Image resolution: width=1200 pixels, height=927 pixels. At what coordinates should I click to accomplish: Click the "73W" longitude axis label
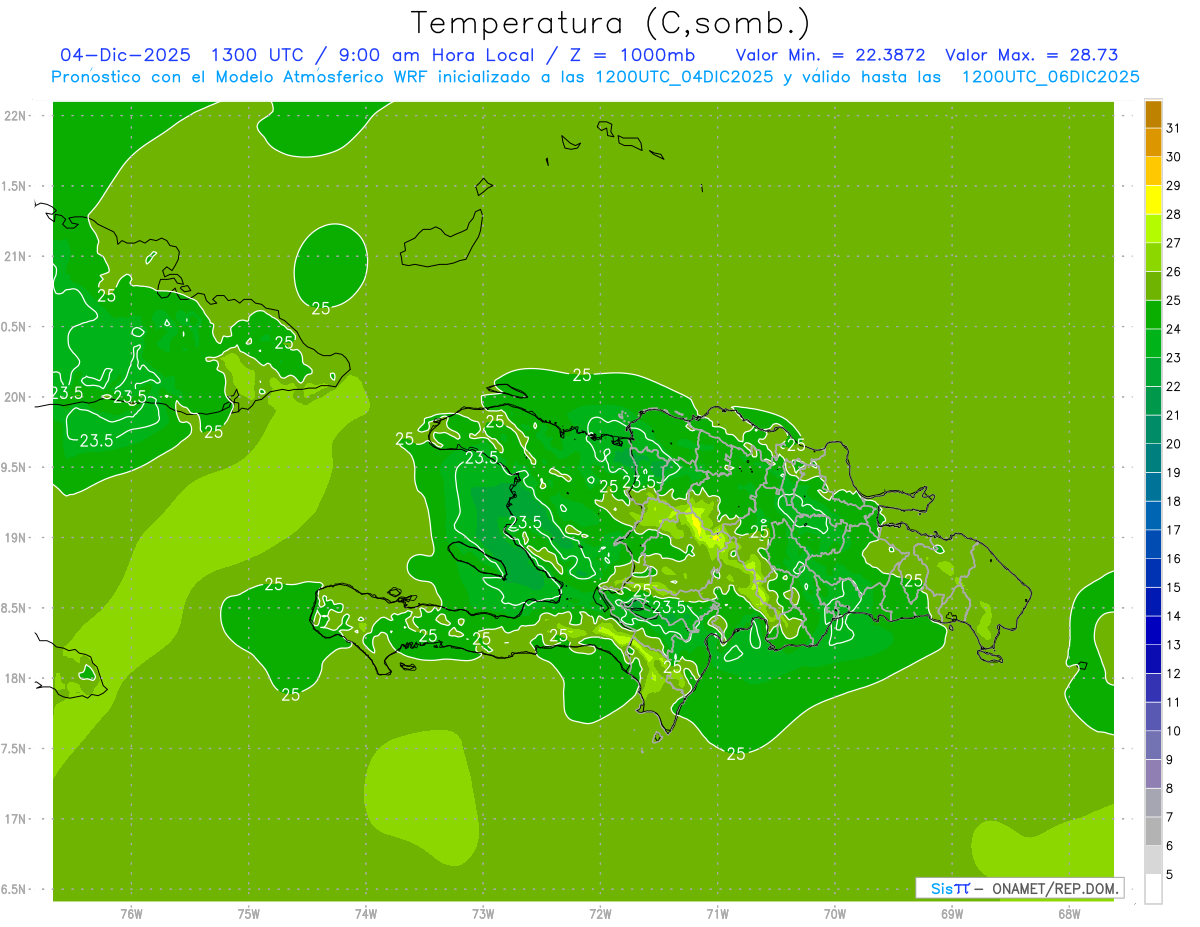click(483, 913)
